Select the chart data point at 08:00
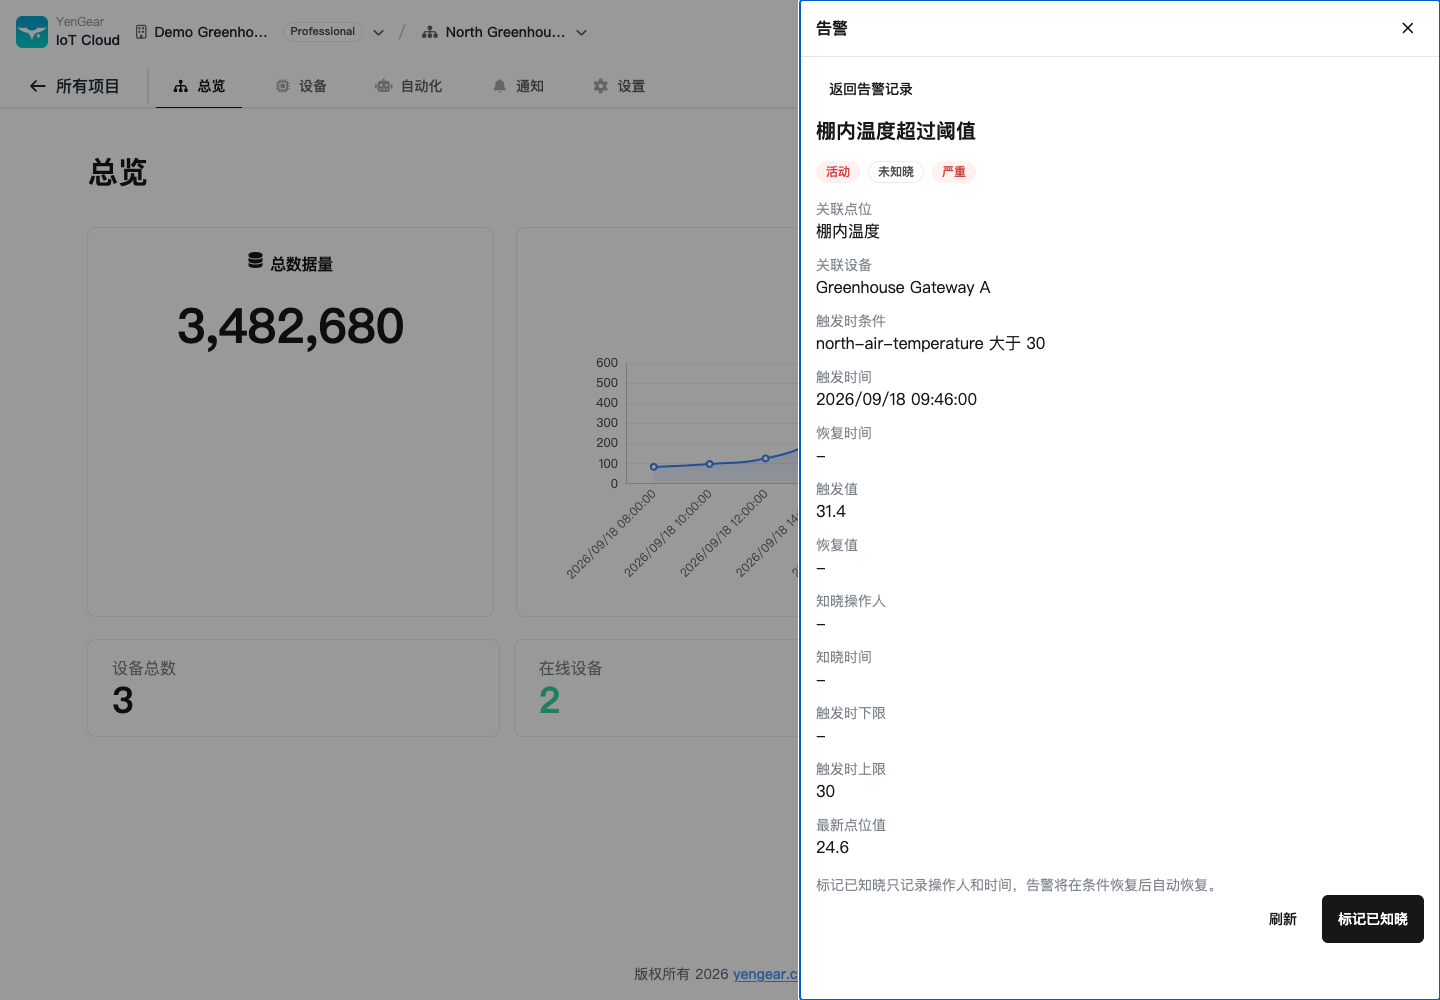 click(654, 467)
